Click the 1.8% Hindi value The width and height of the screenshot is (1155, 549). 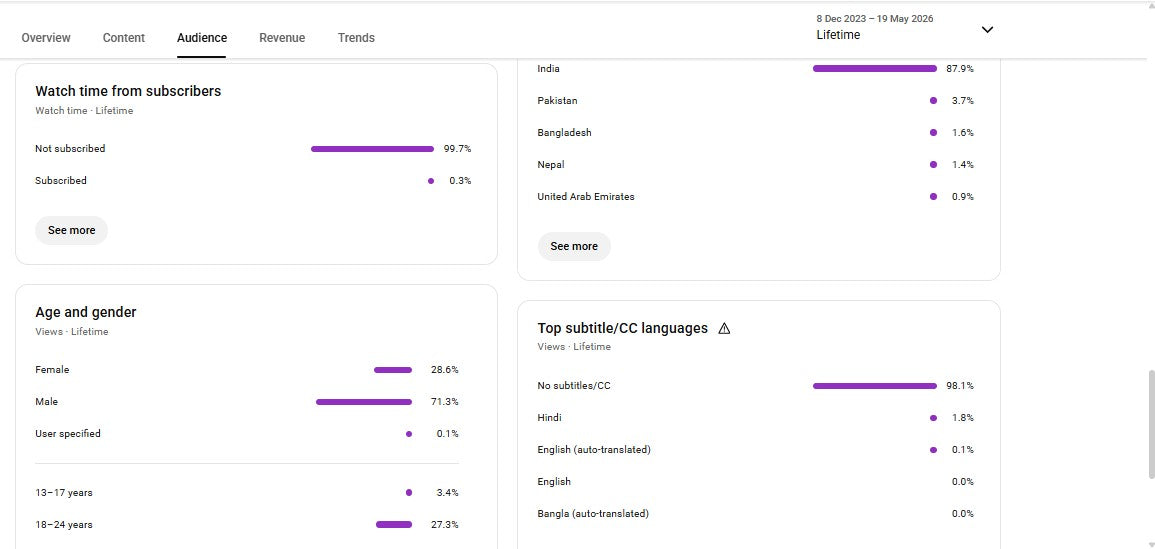click(963, 417)
